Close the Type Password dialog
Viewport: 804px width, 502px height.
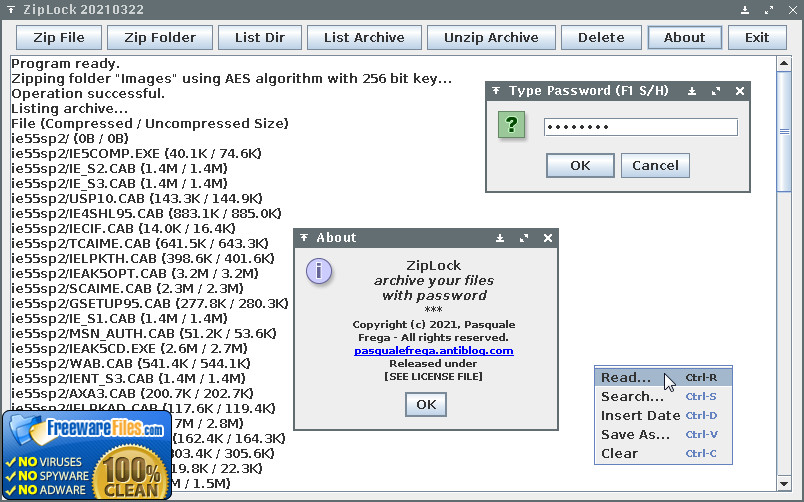739,91
